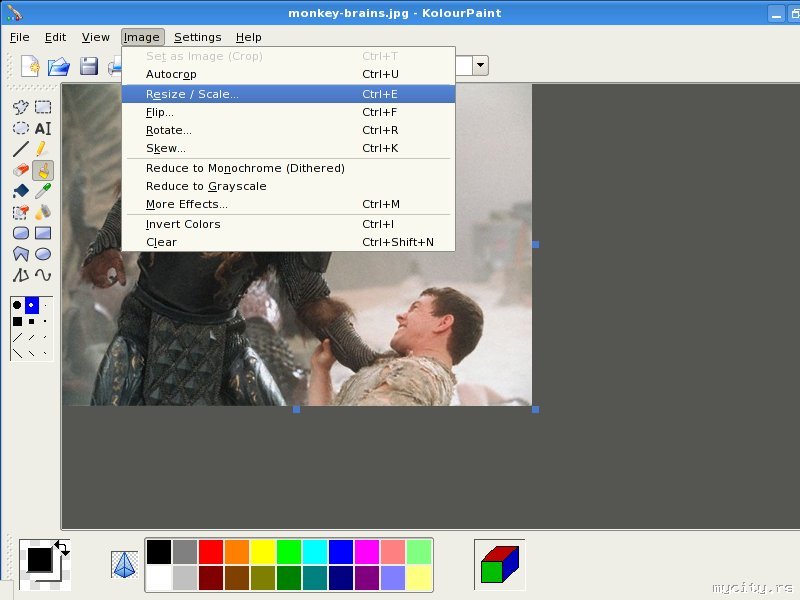The width and height of the screenshot is (800, 600).
Task: Open the Edit menu
Action: point(55,37)
